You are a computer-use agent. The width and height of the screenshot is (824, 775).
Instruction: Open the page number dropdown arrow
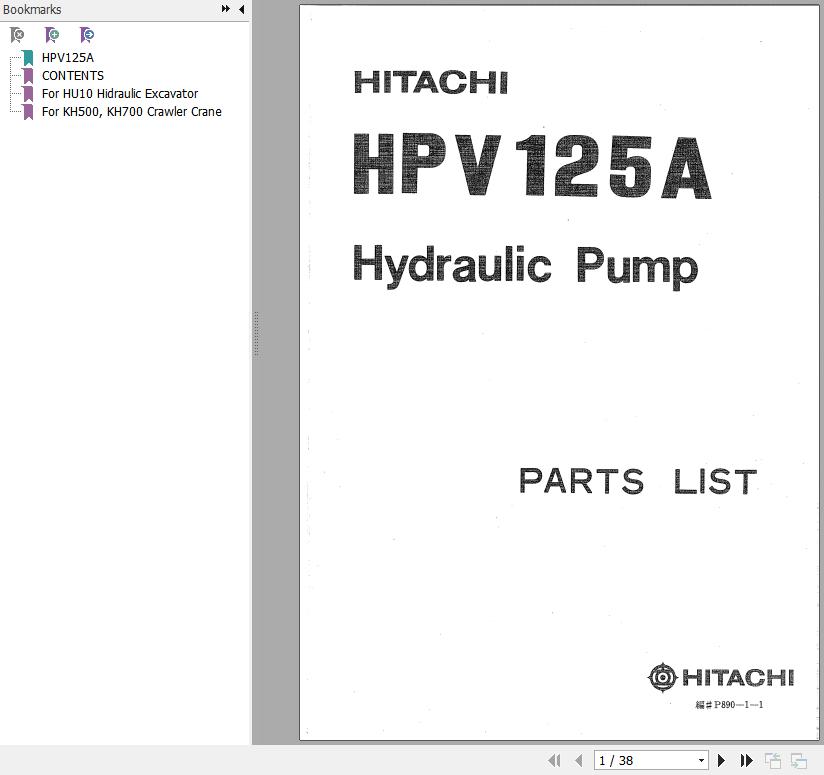click(x=702, y=760)
